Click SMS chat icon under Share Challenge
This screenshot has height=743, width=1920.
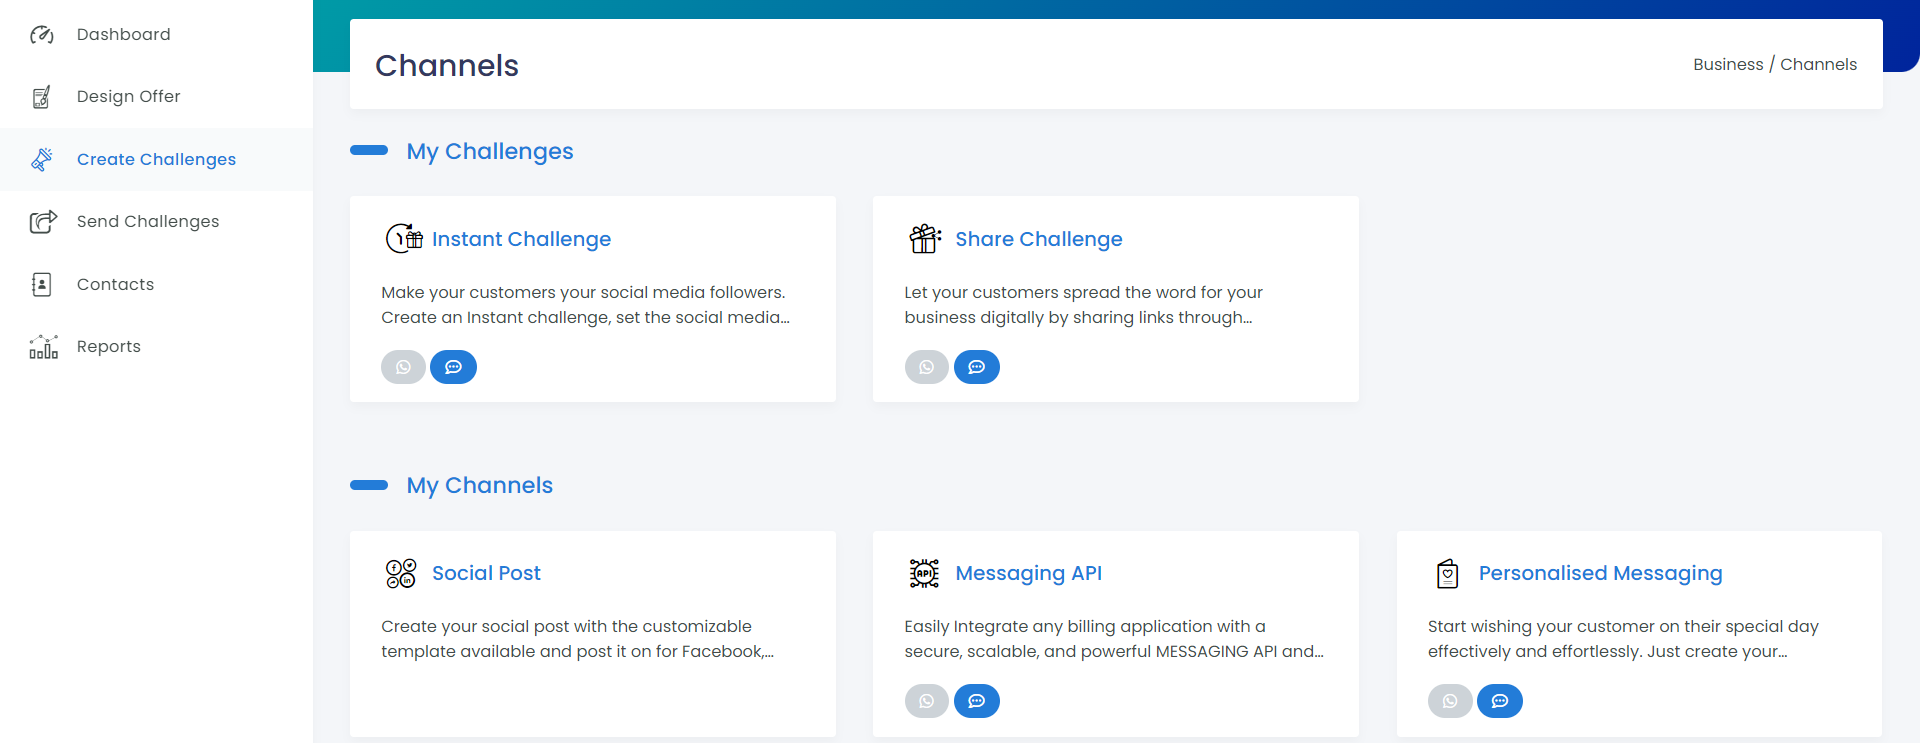977,367
